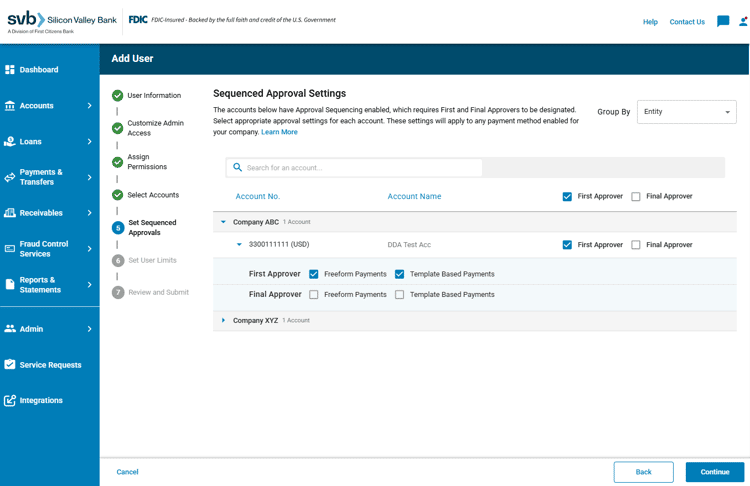Uncheck First Approver Template Based Payments

click(x=399, y=274)
